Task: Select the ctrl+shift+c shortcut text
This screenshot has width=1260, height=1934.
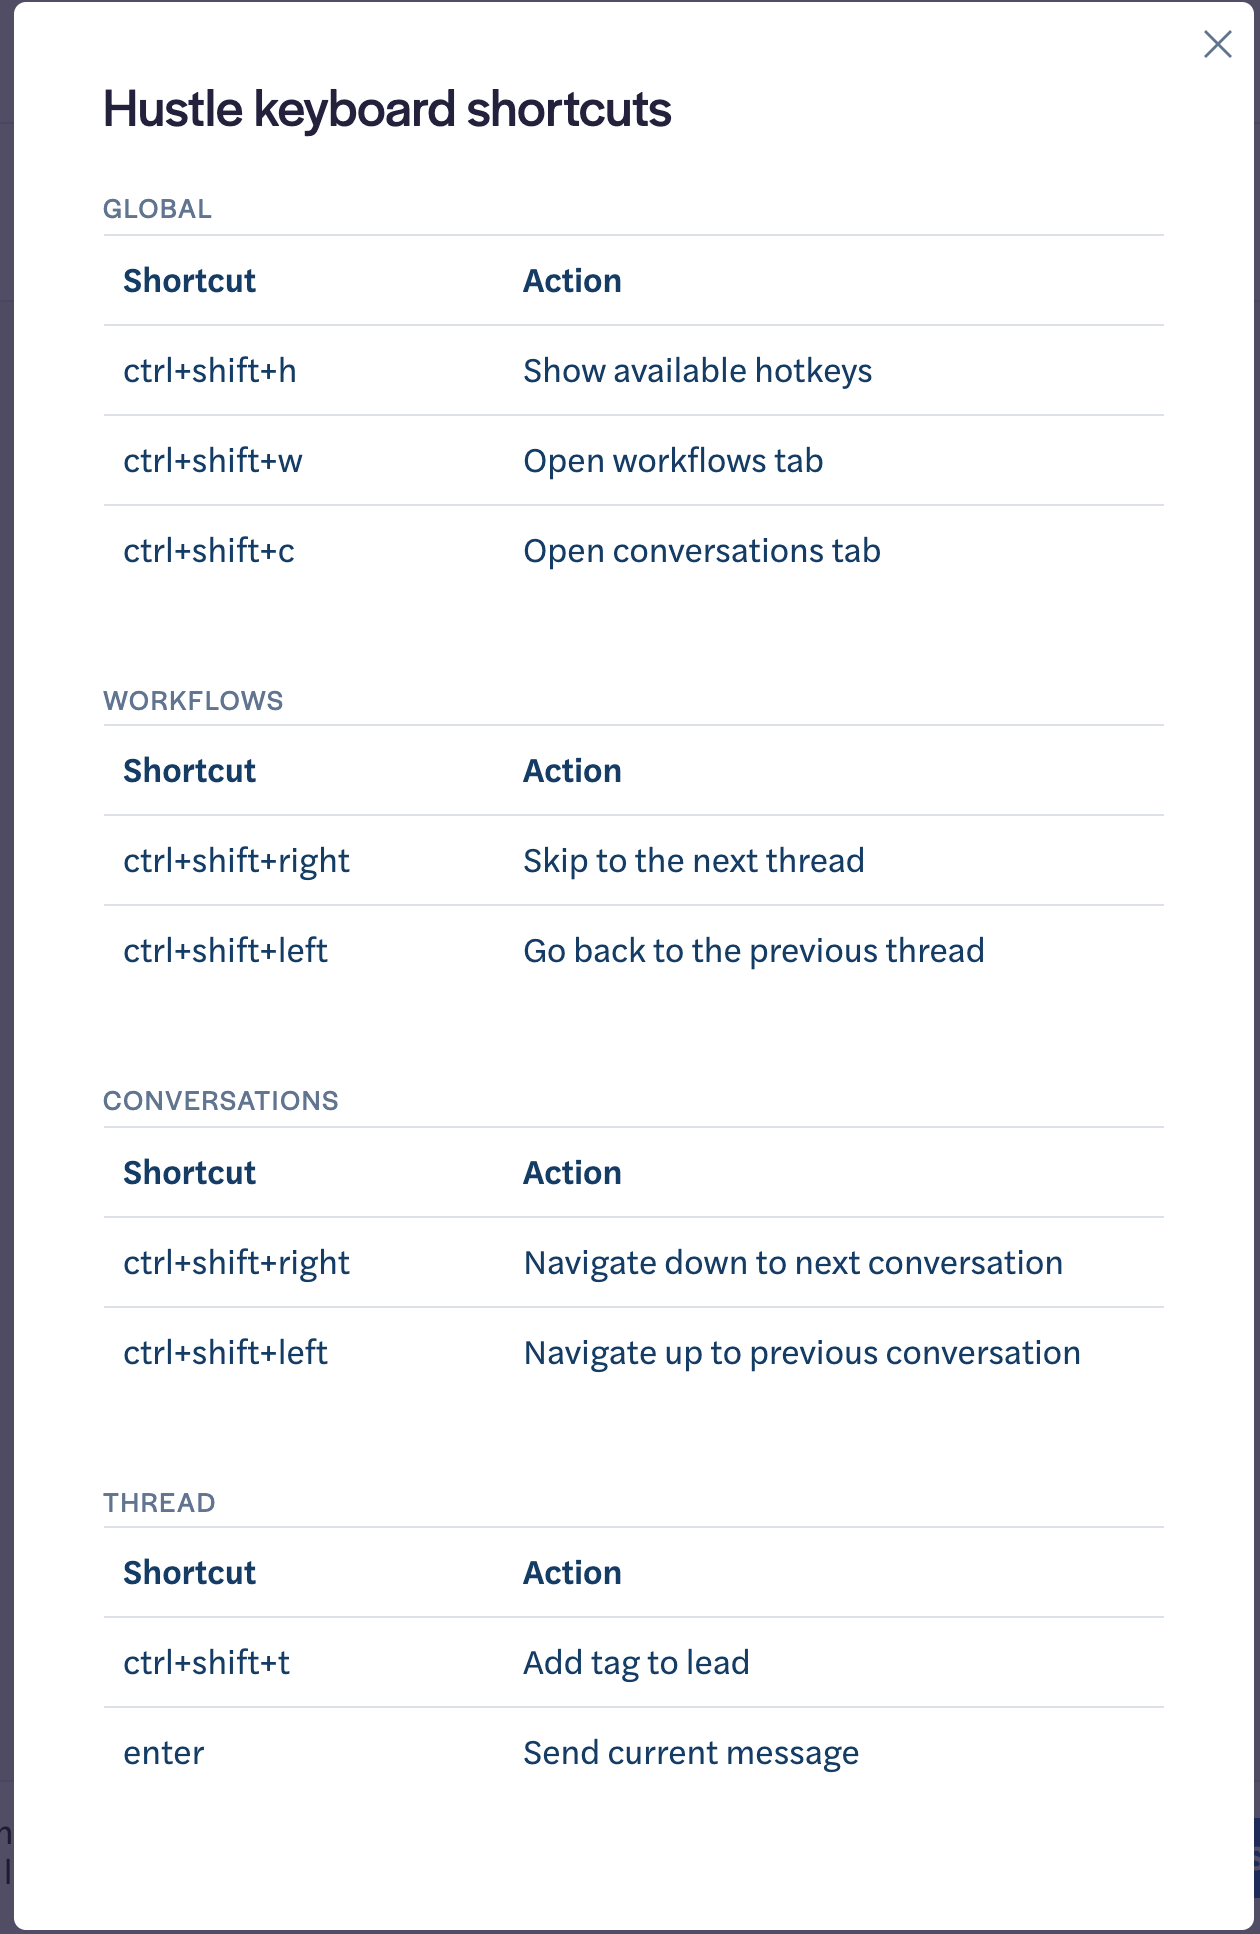Action: point(208,551)
